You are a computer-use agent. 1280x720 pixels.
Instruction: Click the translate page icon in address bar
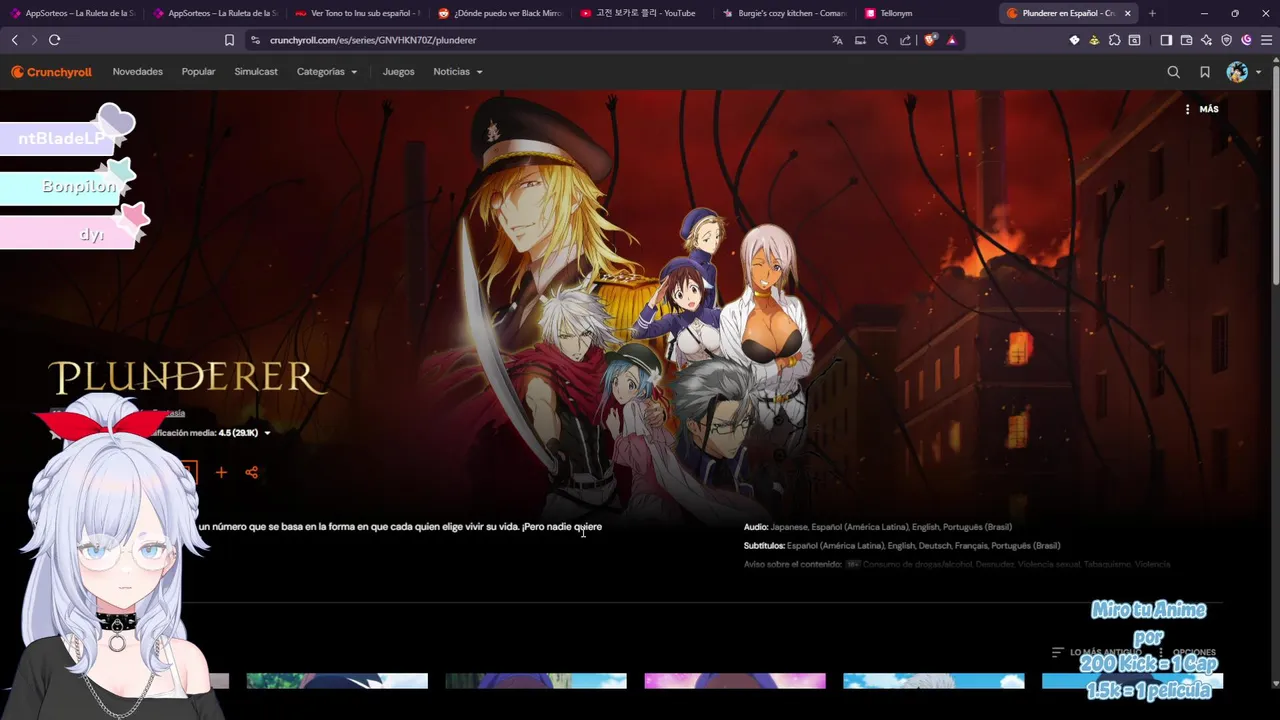pos(837,40)
